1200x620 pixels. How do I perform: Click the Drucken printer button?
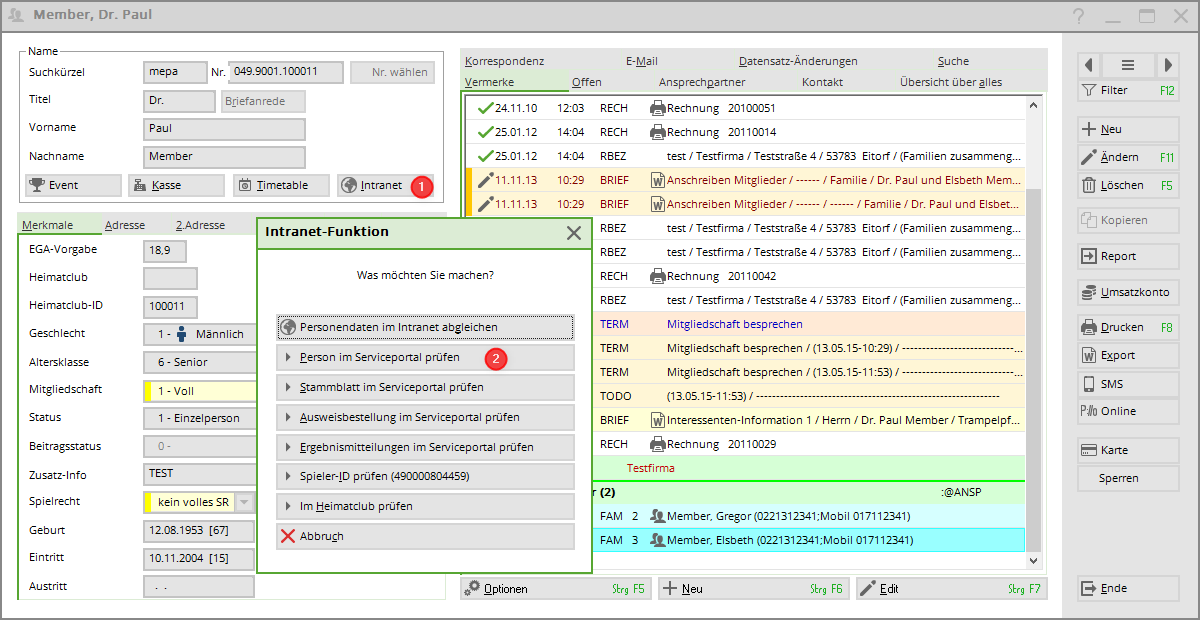click(1127, 327)
